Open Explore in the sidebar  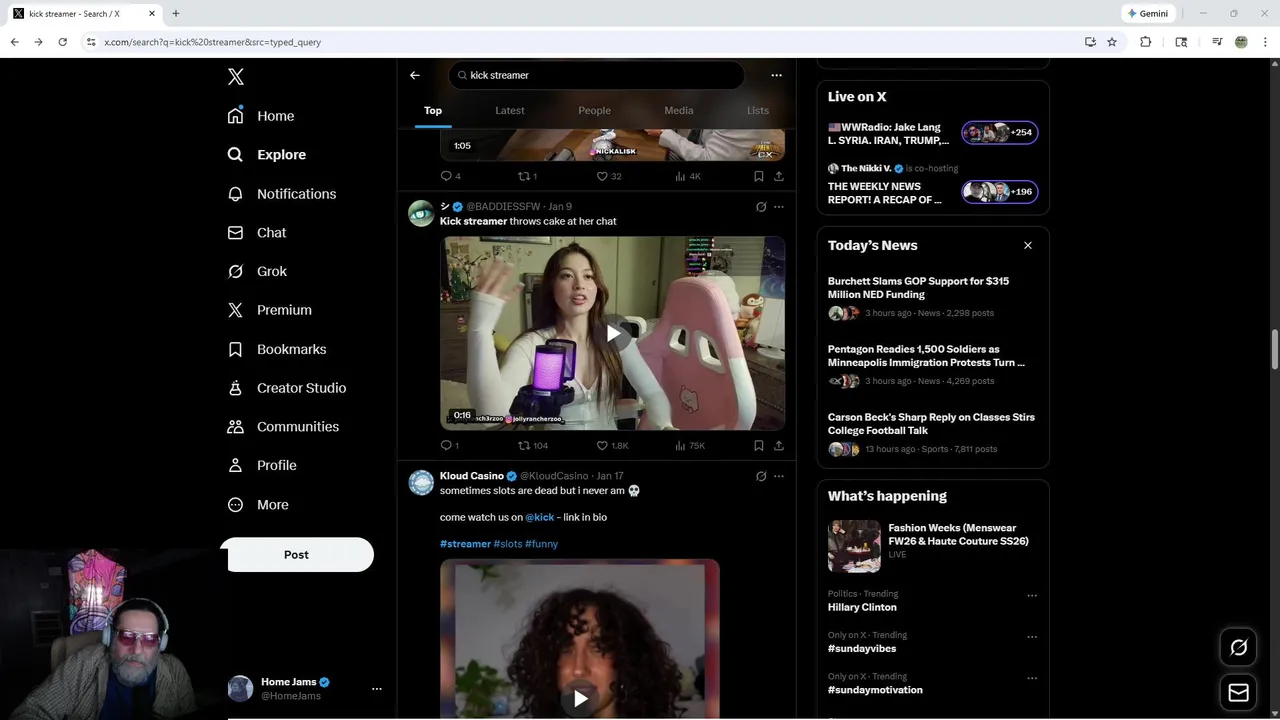267,155
